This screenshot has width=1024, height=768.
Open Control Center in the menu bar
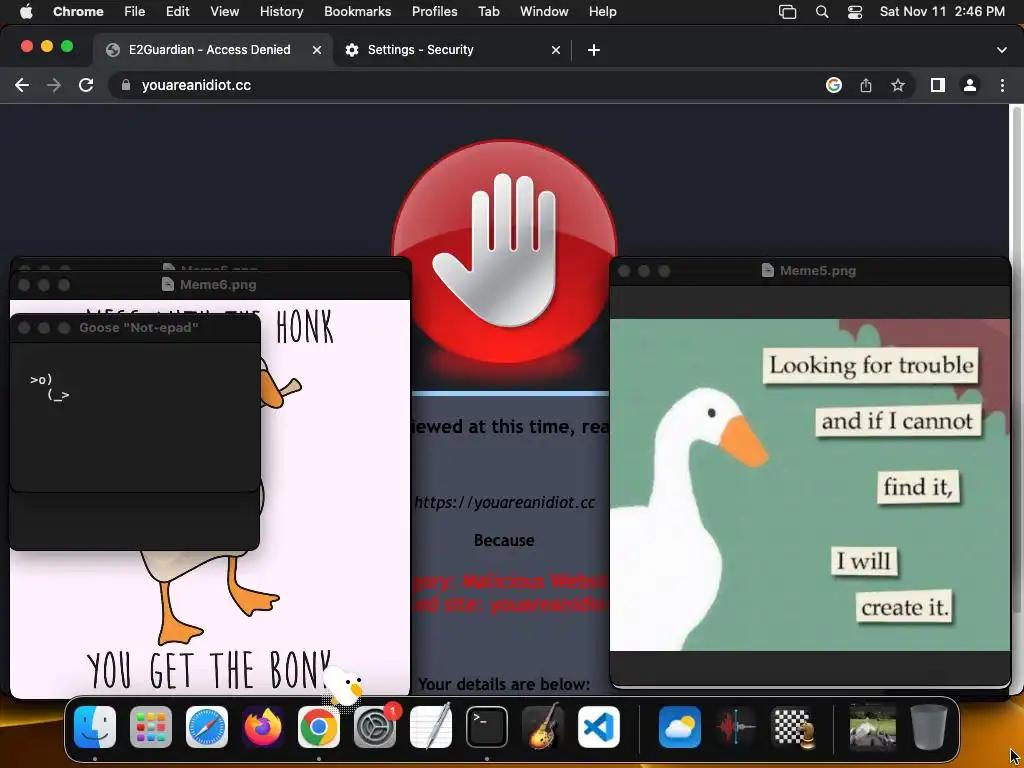[855, 12]
